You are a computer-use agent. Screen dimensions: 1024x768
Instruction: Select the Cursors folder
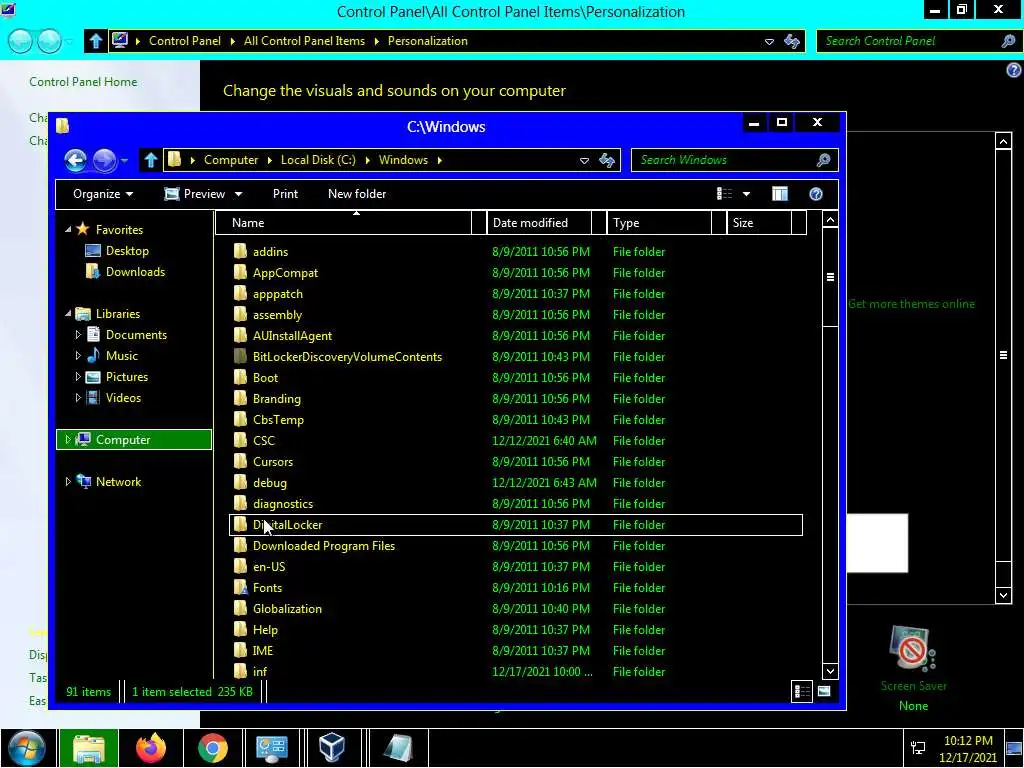[273, 462]
